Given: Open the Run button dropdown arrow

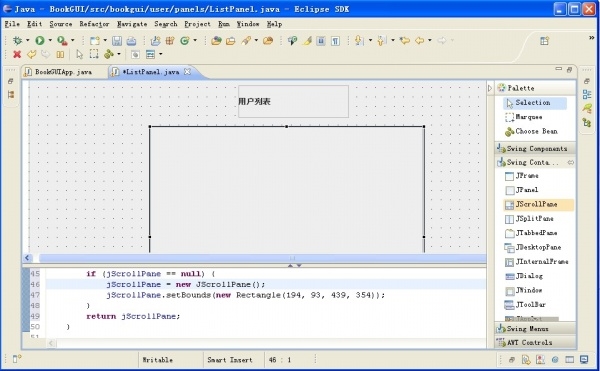Looking at the screenshot, I should [x=50, y=40].
